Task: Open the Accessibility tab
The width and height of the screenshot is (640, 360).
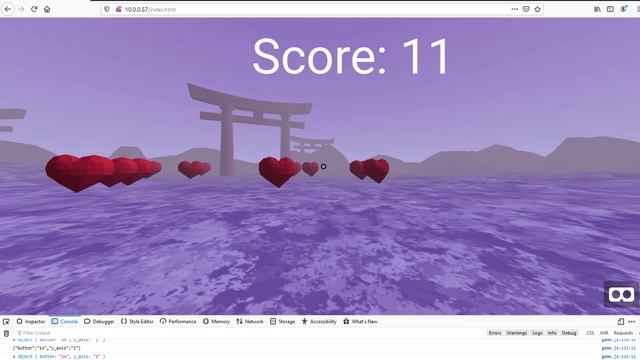Action: [319, 322]
